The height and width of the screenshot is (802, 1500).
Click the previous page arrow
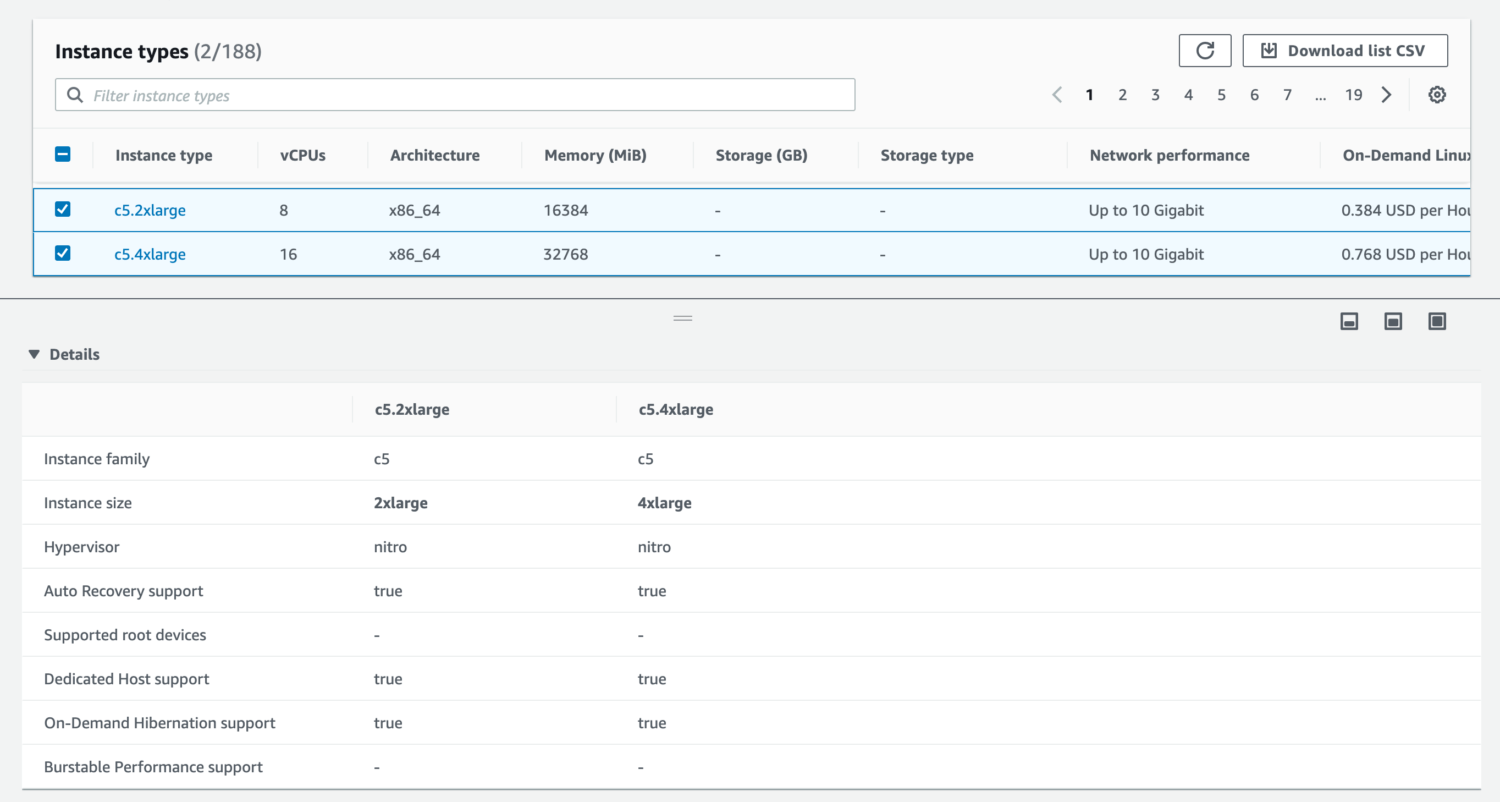[1057, 95]
